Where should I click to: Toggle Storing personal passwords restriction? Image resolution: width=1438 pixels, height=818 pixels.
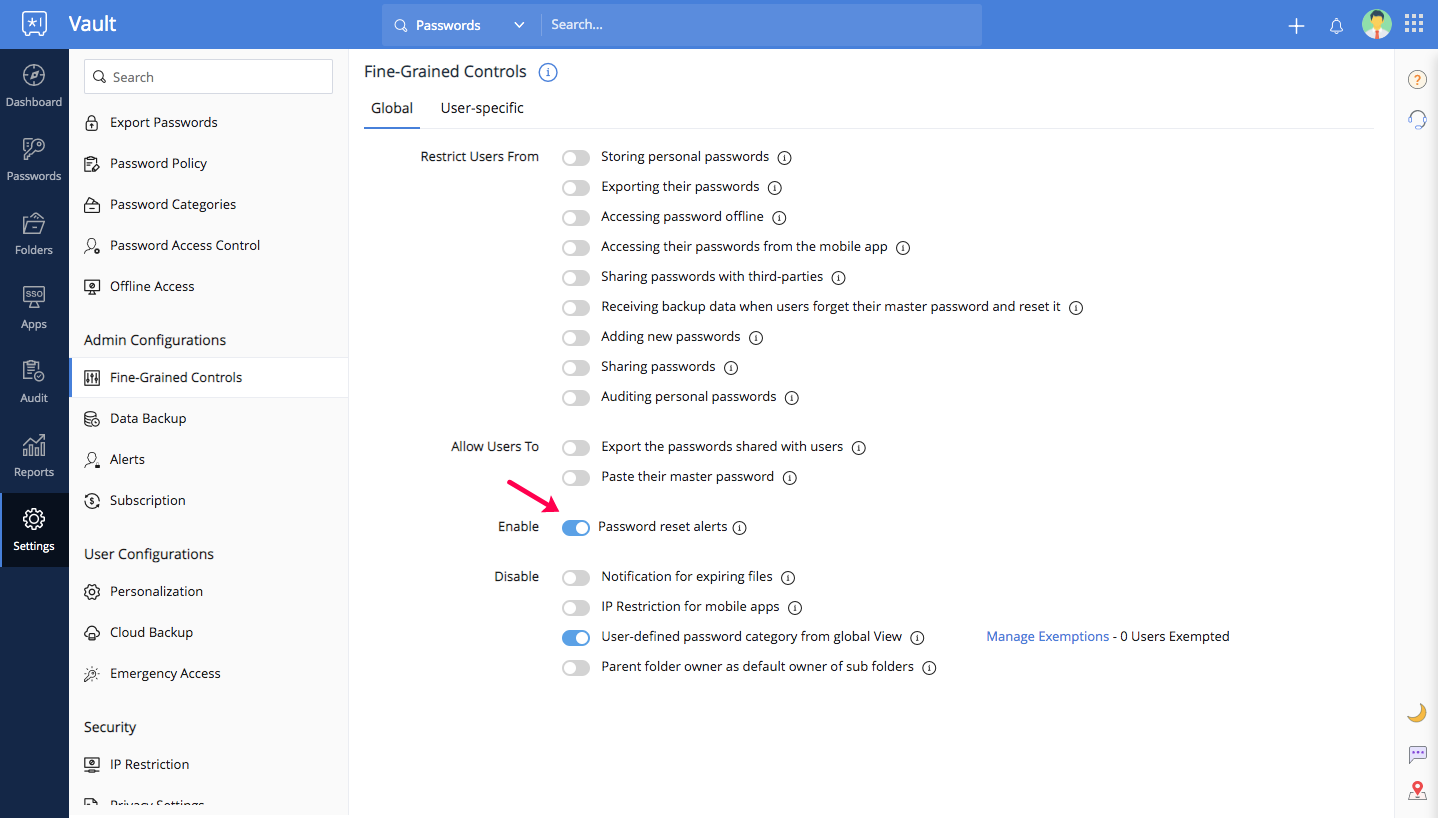[576, 158]
